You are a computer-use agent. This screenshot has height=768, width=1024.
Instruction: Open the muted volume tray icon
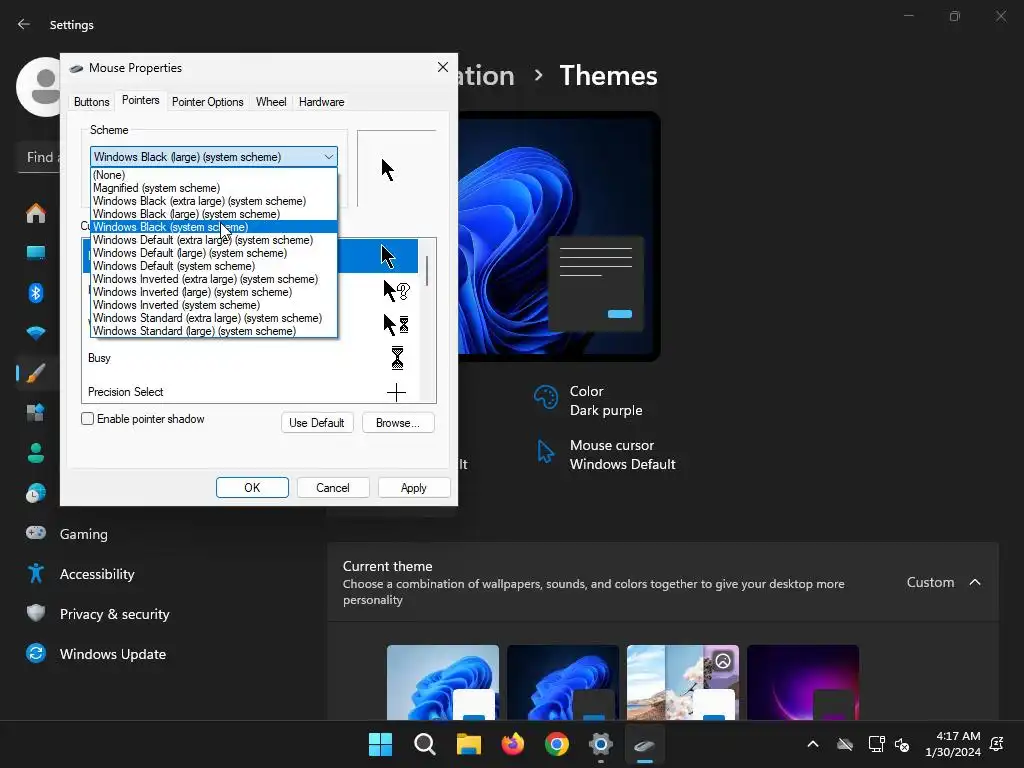click(x=902, y=744)
